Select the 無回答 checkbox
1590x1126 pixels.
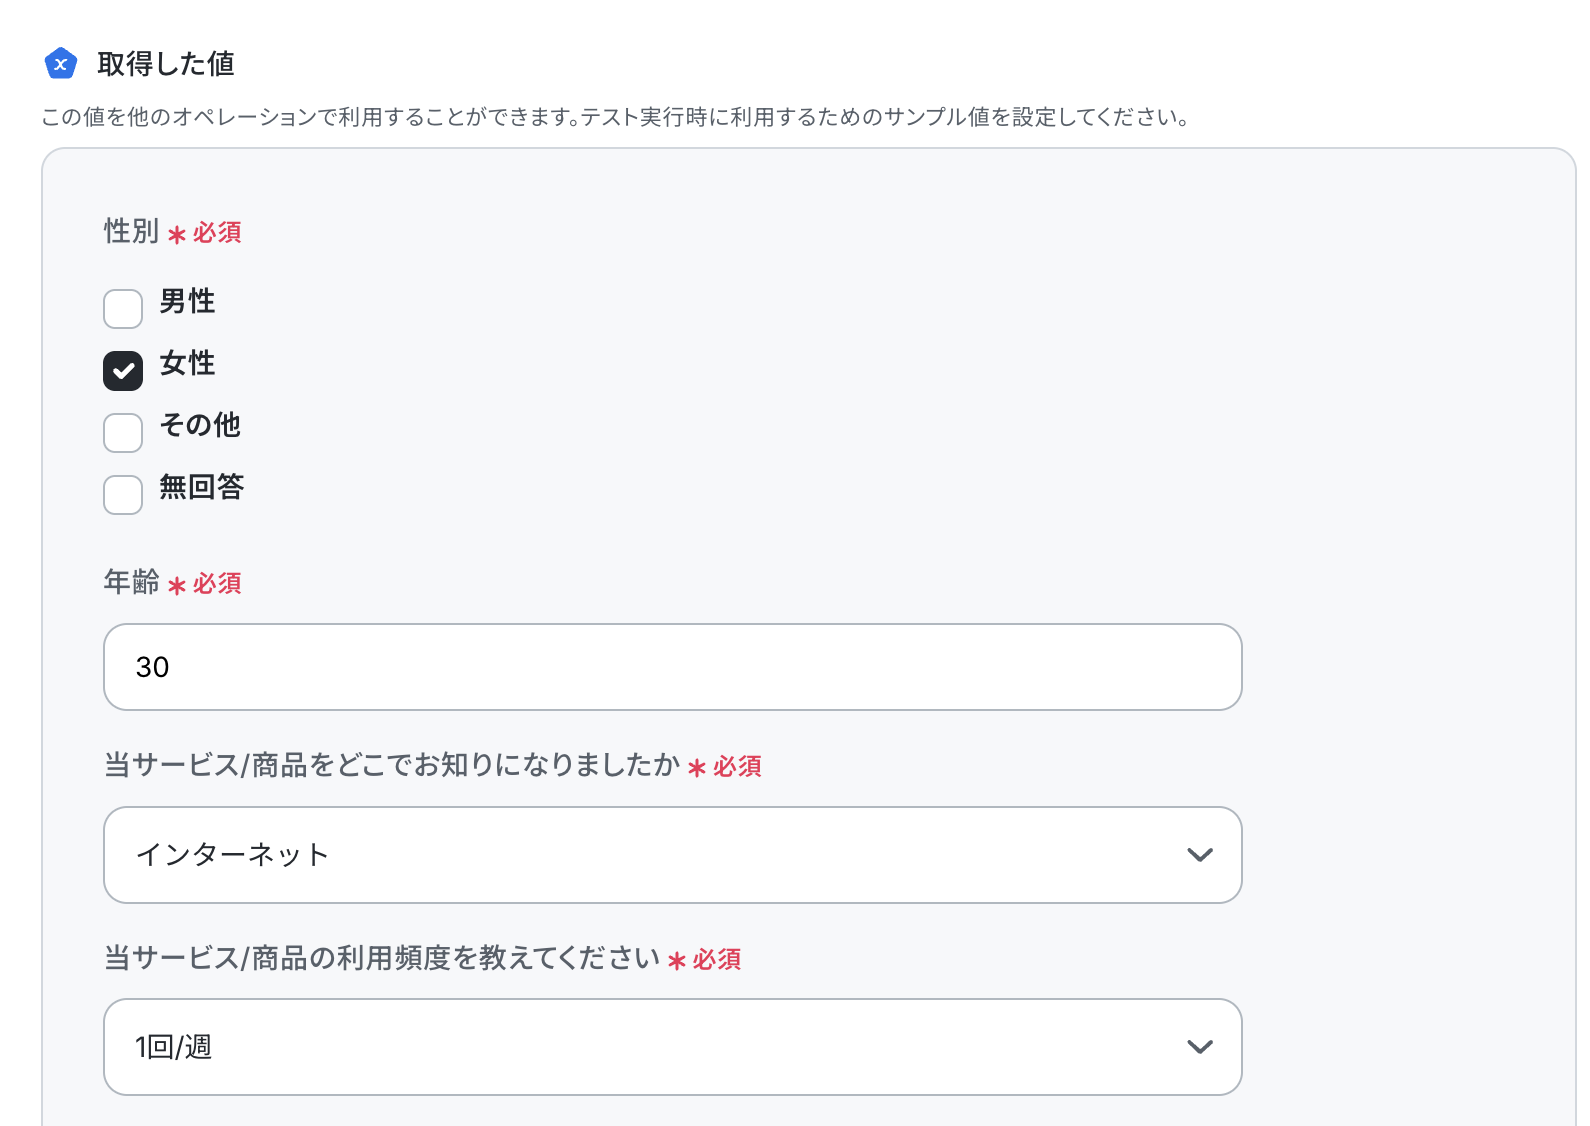[x=123, y=495]
